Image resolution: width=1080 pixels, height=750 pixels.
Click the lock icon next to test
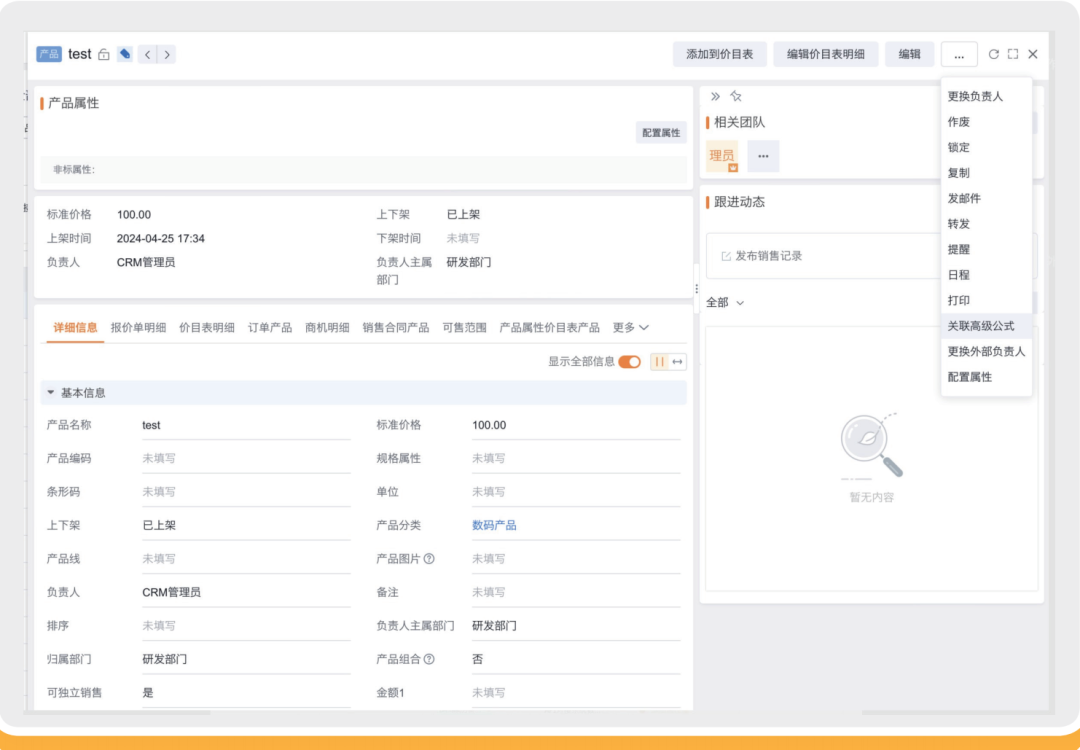(x=103, y=54)
